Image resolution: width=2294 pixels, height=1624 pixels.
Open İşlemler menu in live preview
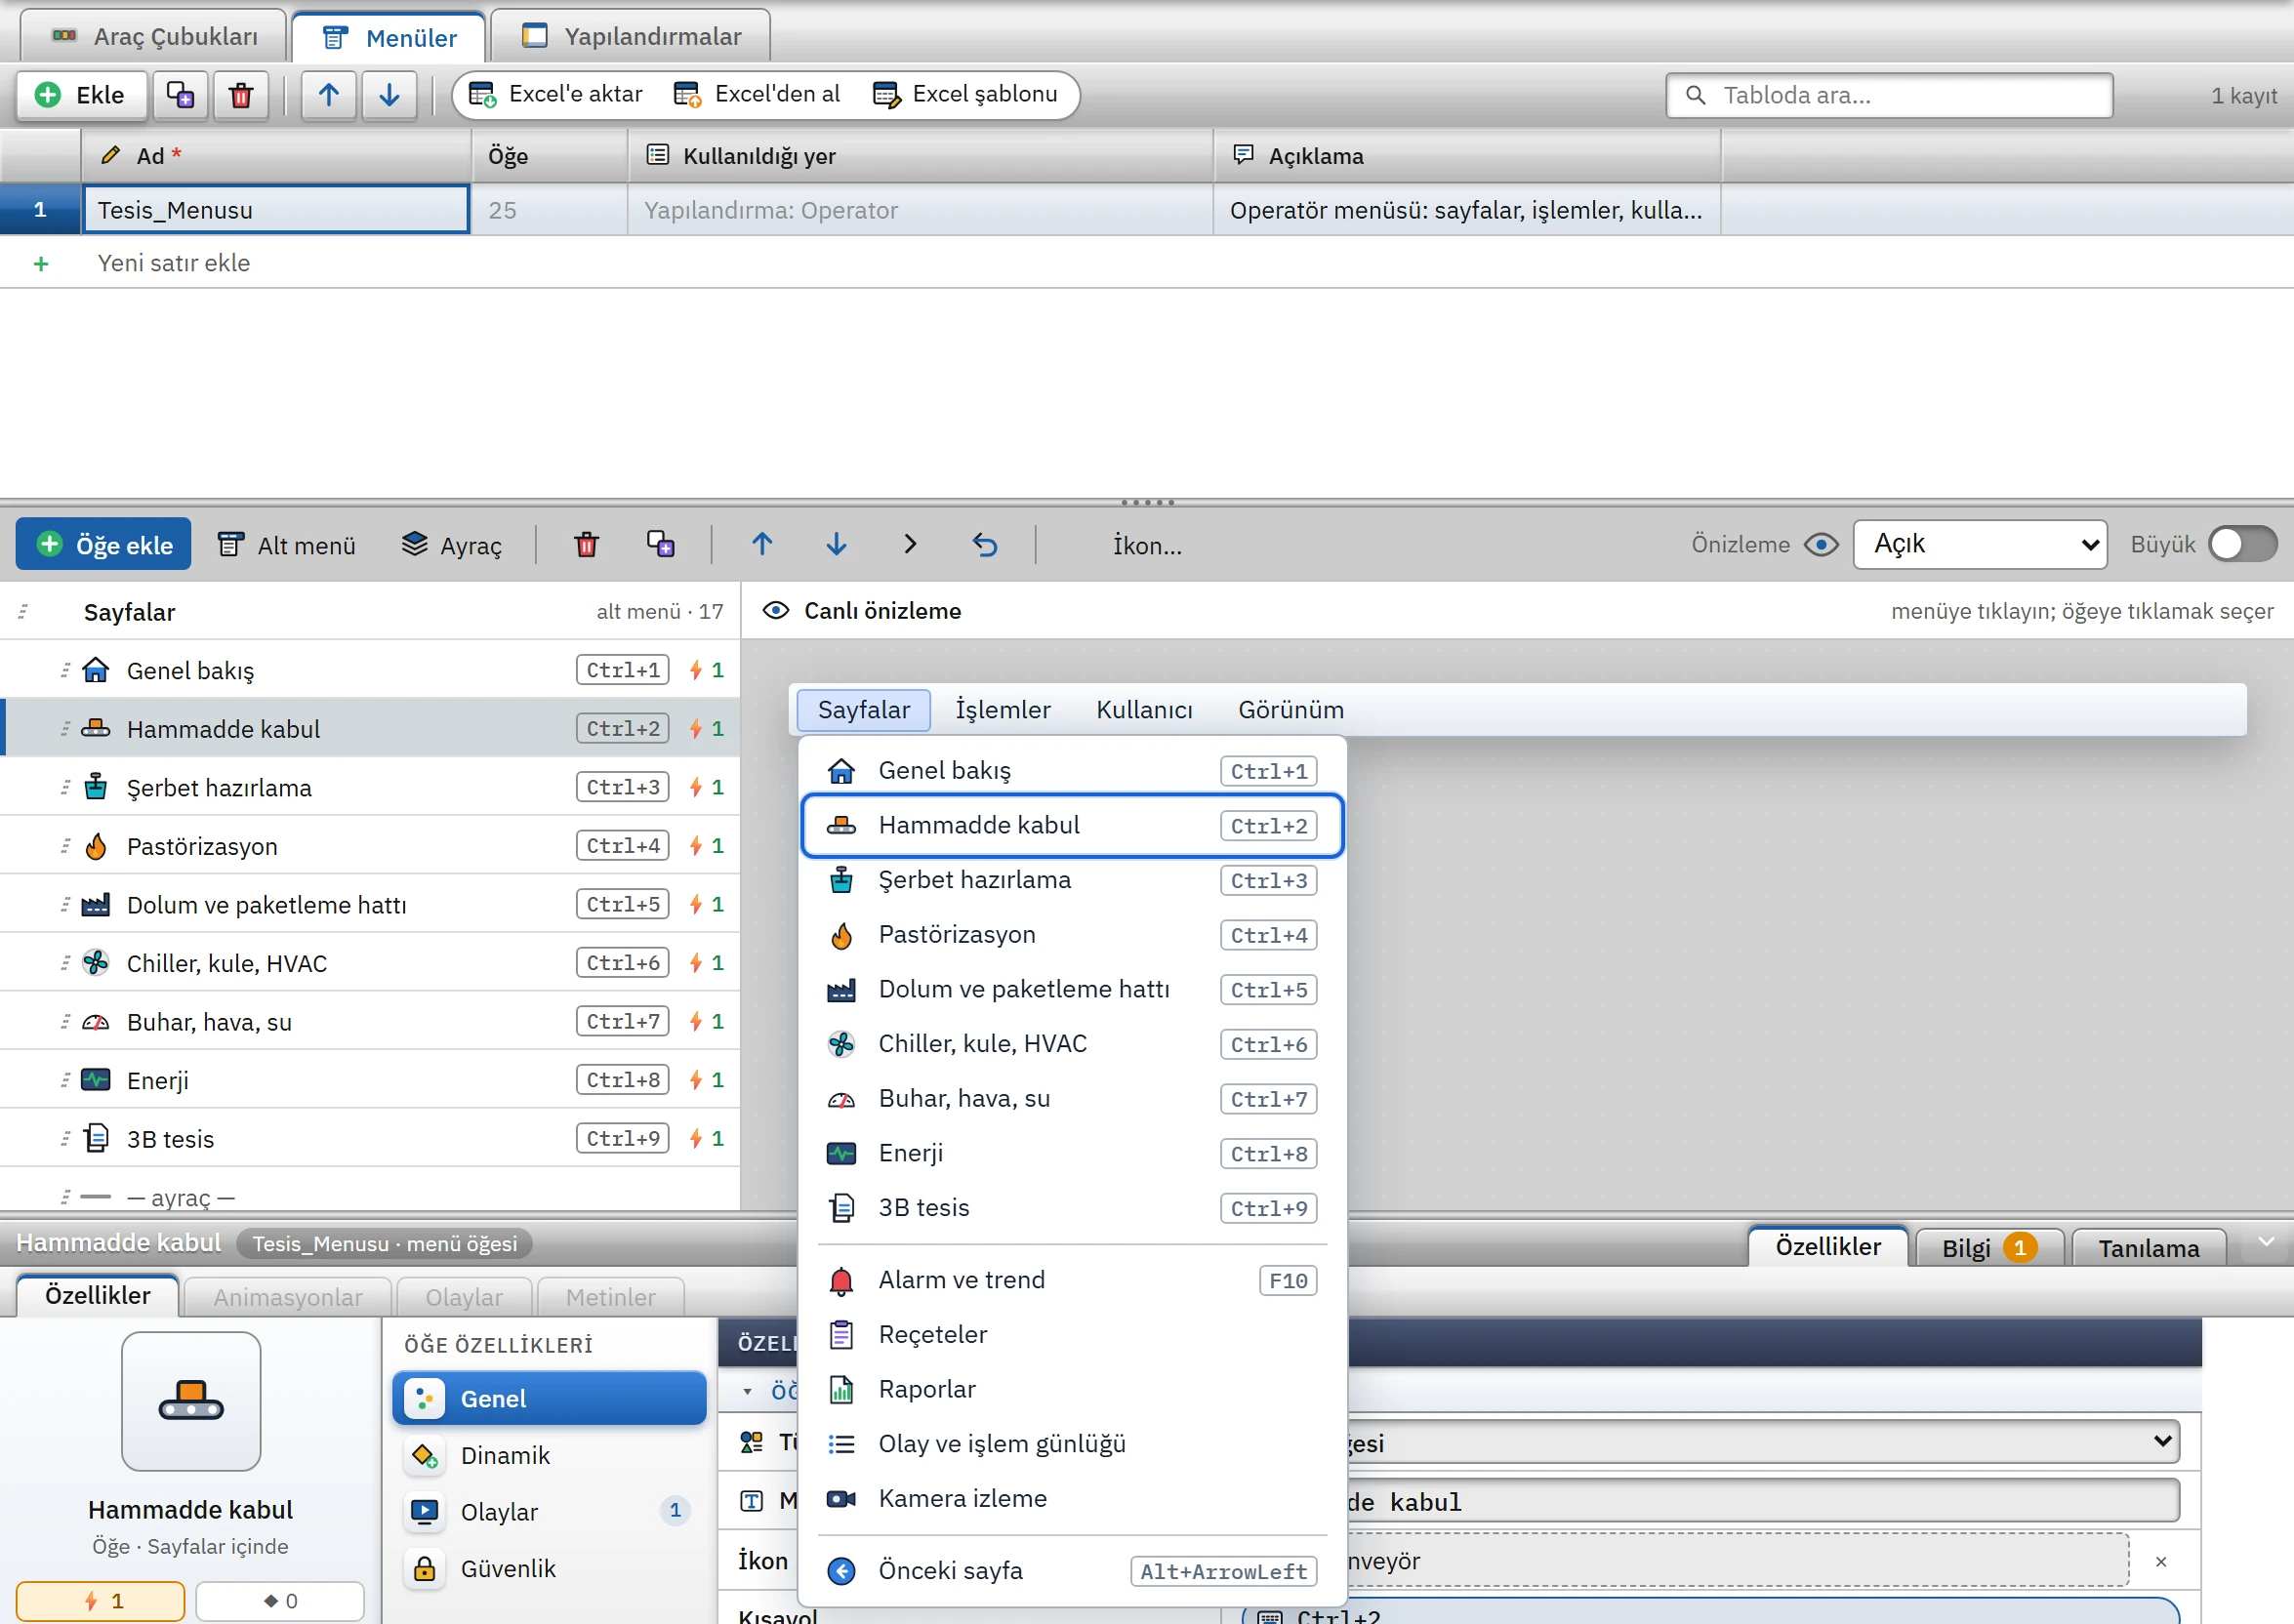1002,710
